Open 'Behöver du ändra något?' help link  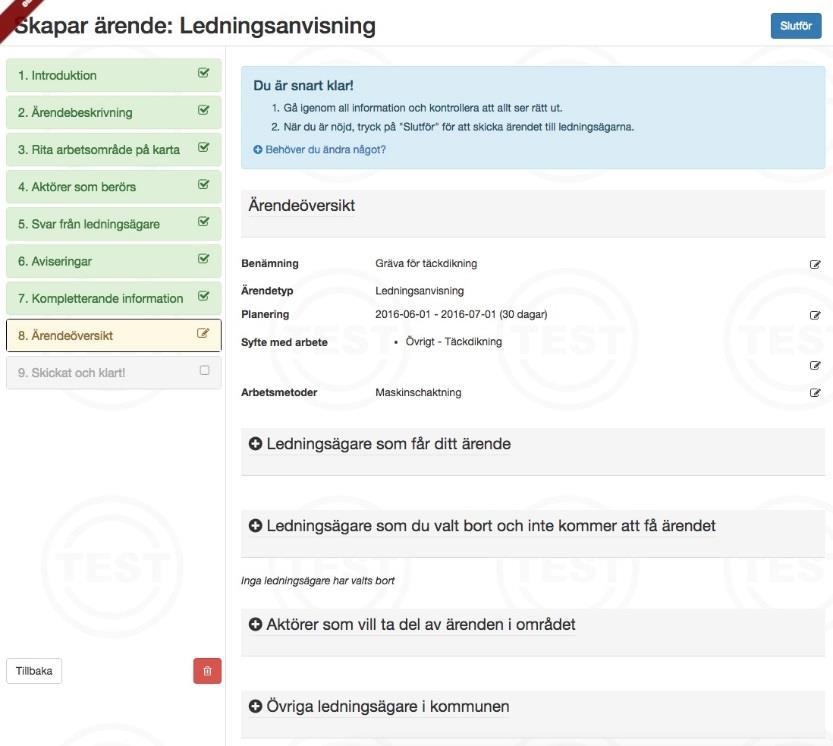(x=325, y=150)
